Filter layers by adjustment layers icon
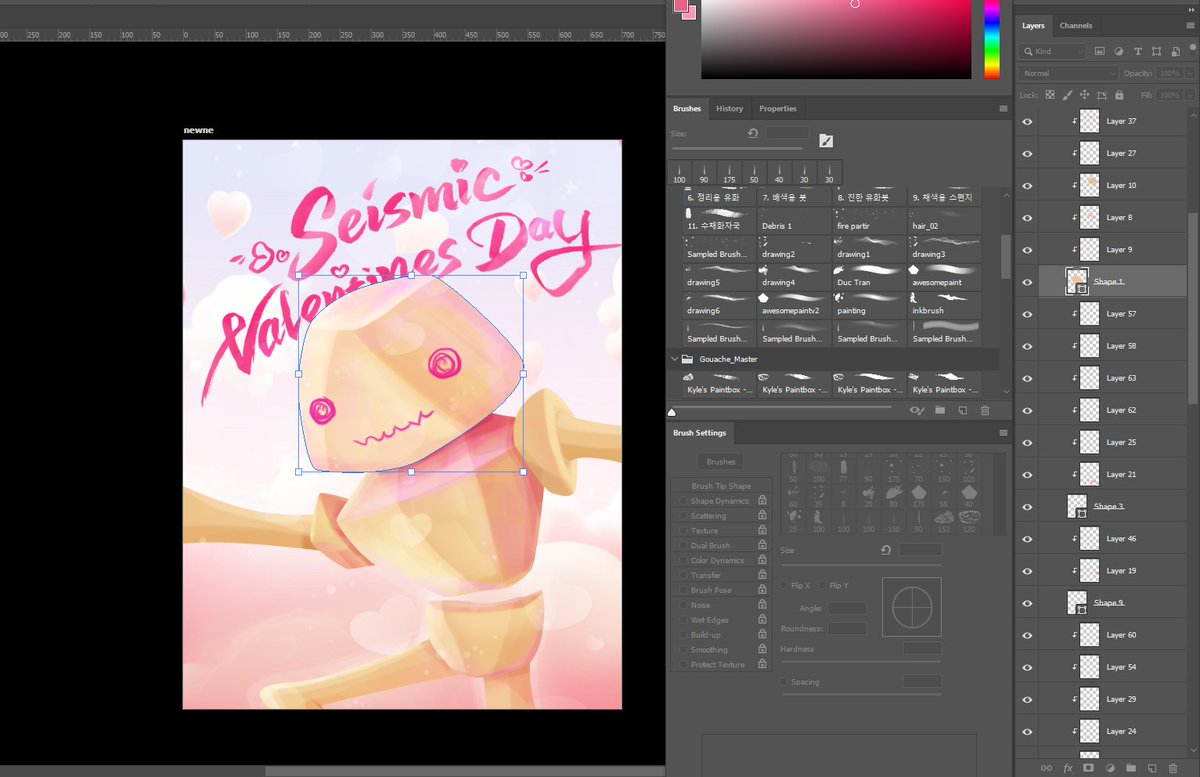The image size is (1200, 777). tap(1119, 51)
